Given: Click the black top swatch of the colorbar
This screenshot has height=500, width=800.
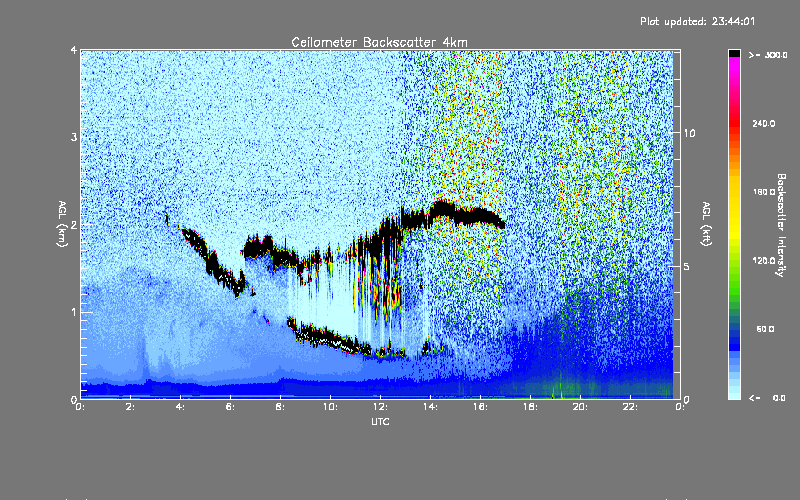Looking at the screenshot, I should tap(734, 53).
